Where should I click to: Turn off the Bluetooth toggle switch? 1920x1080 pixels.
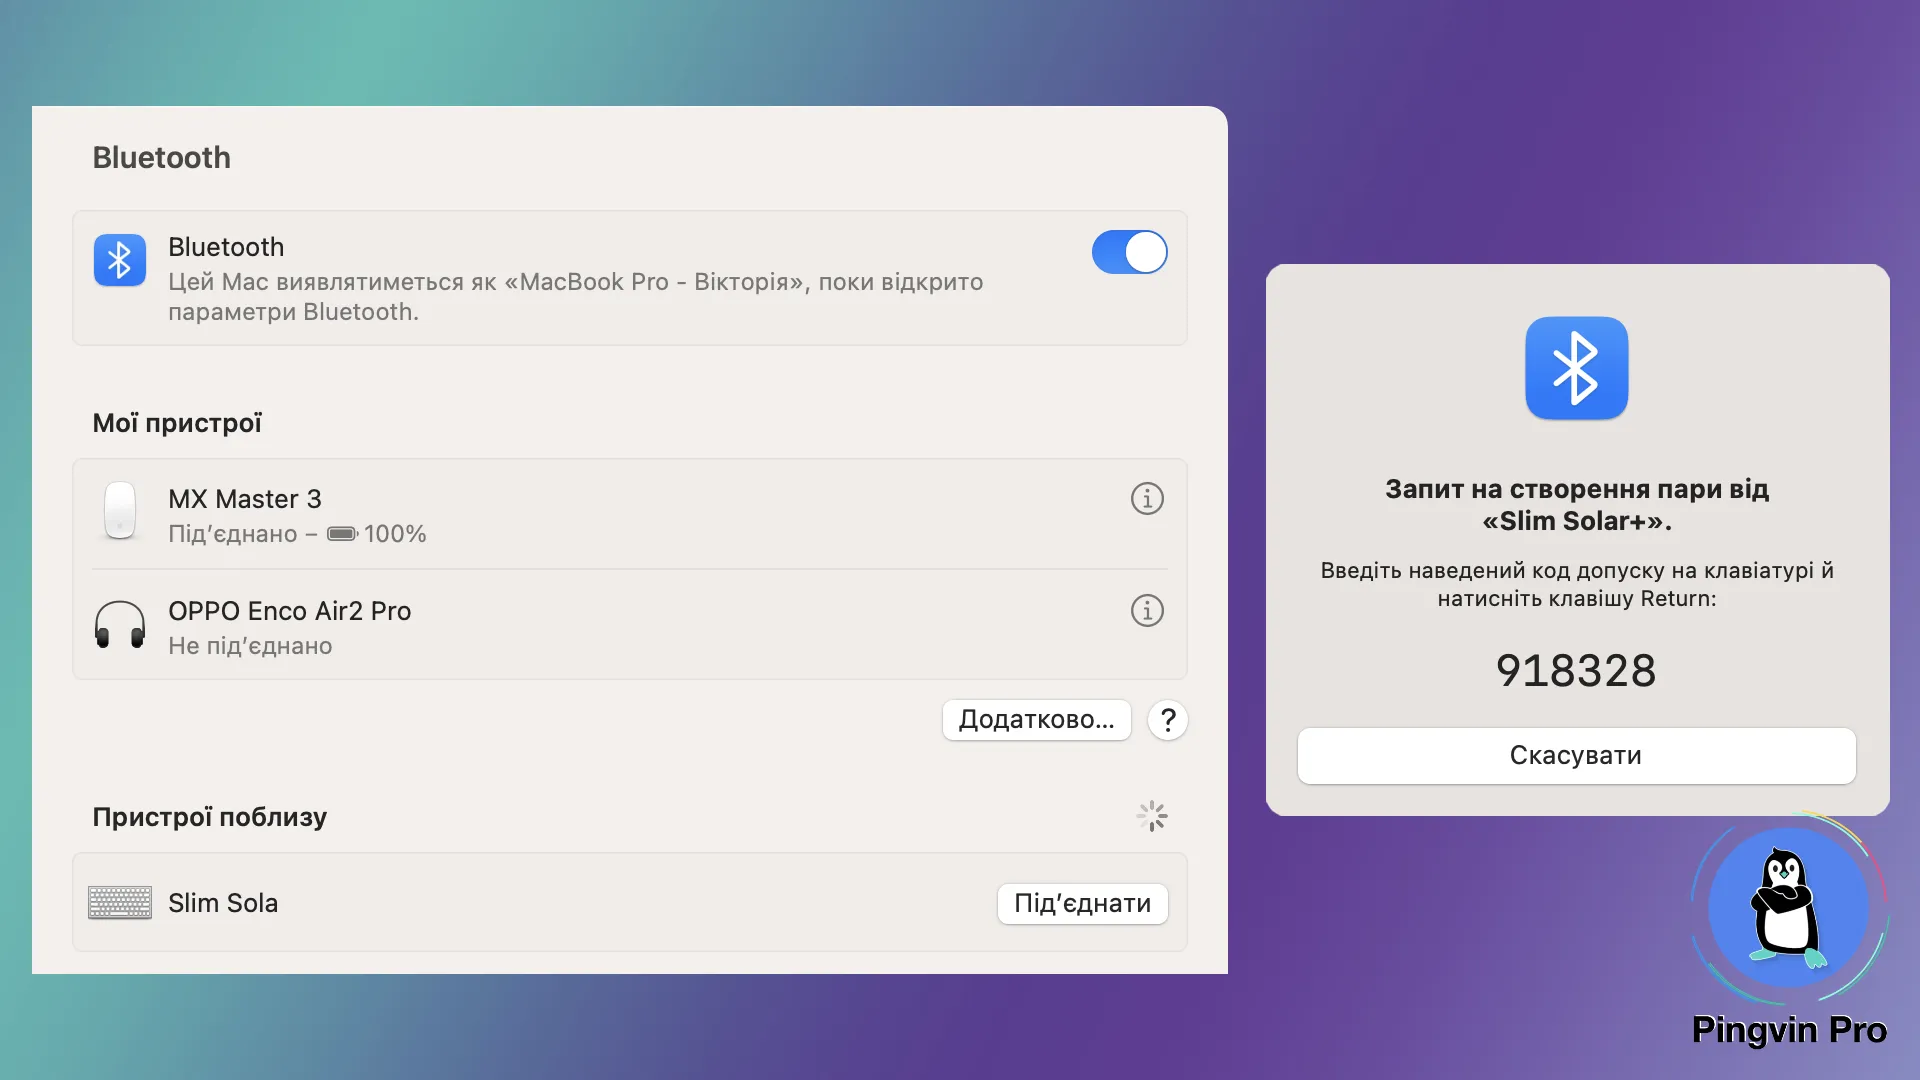[1129, 252]
